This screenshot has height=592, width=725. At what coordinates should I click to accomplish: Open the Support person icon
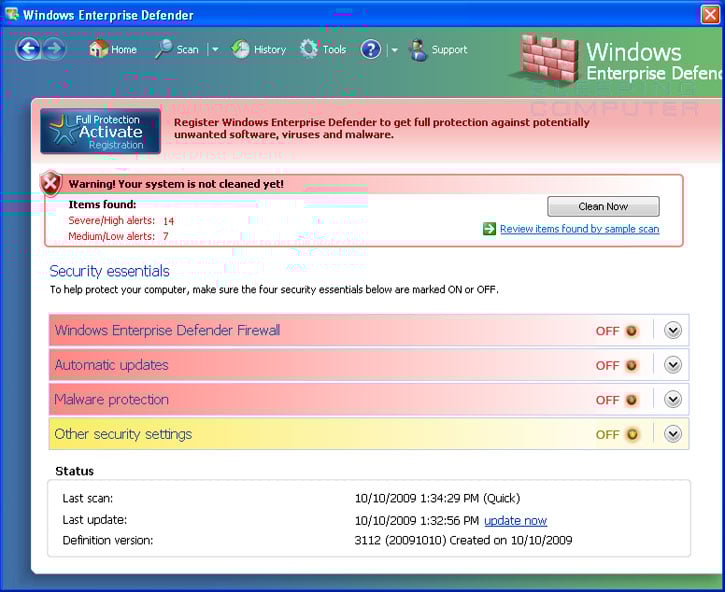pyautogui.click(x=418, y=49)
